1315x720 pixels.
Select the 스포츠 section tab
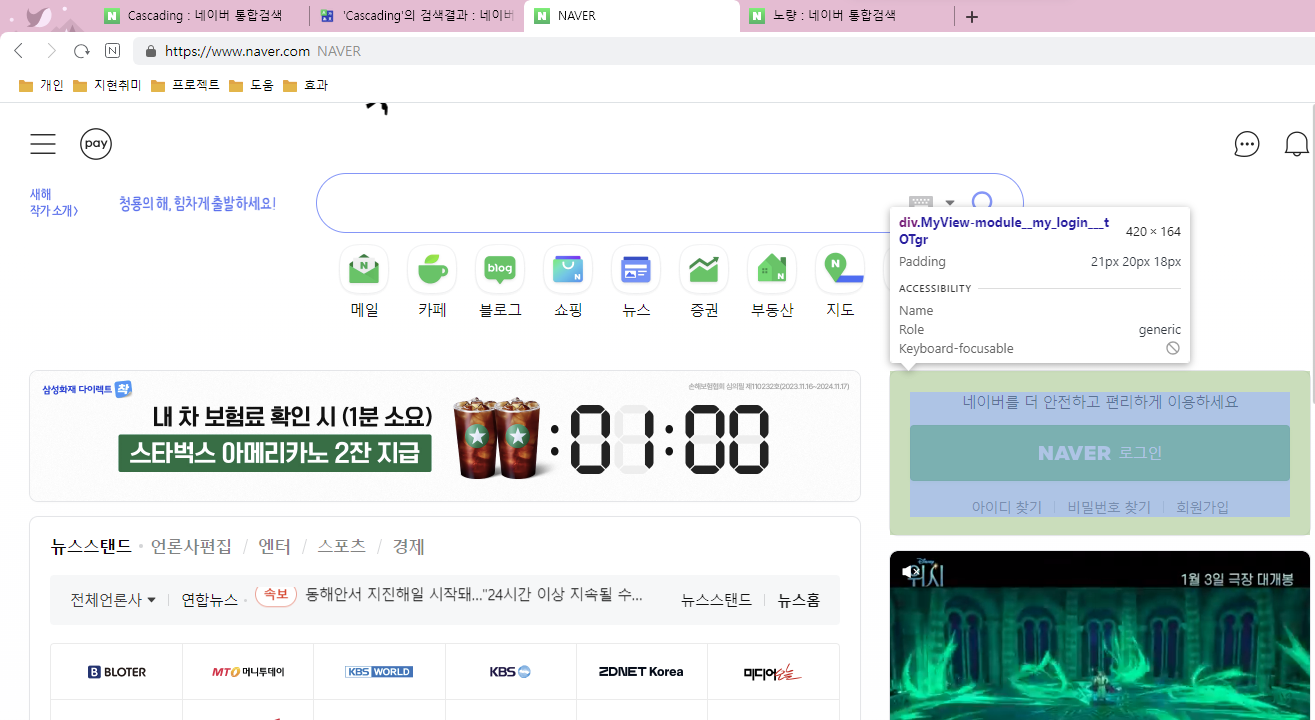click(341, 546)
